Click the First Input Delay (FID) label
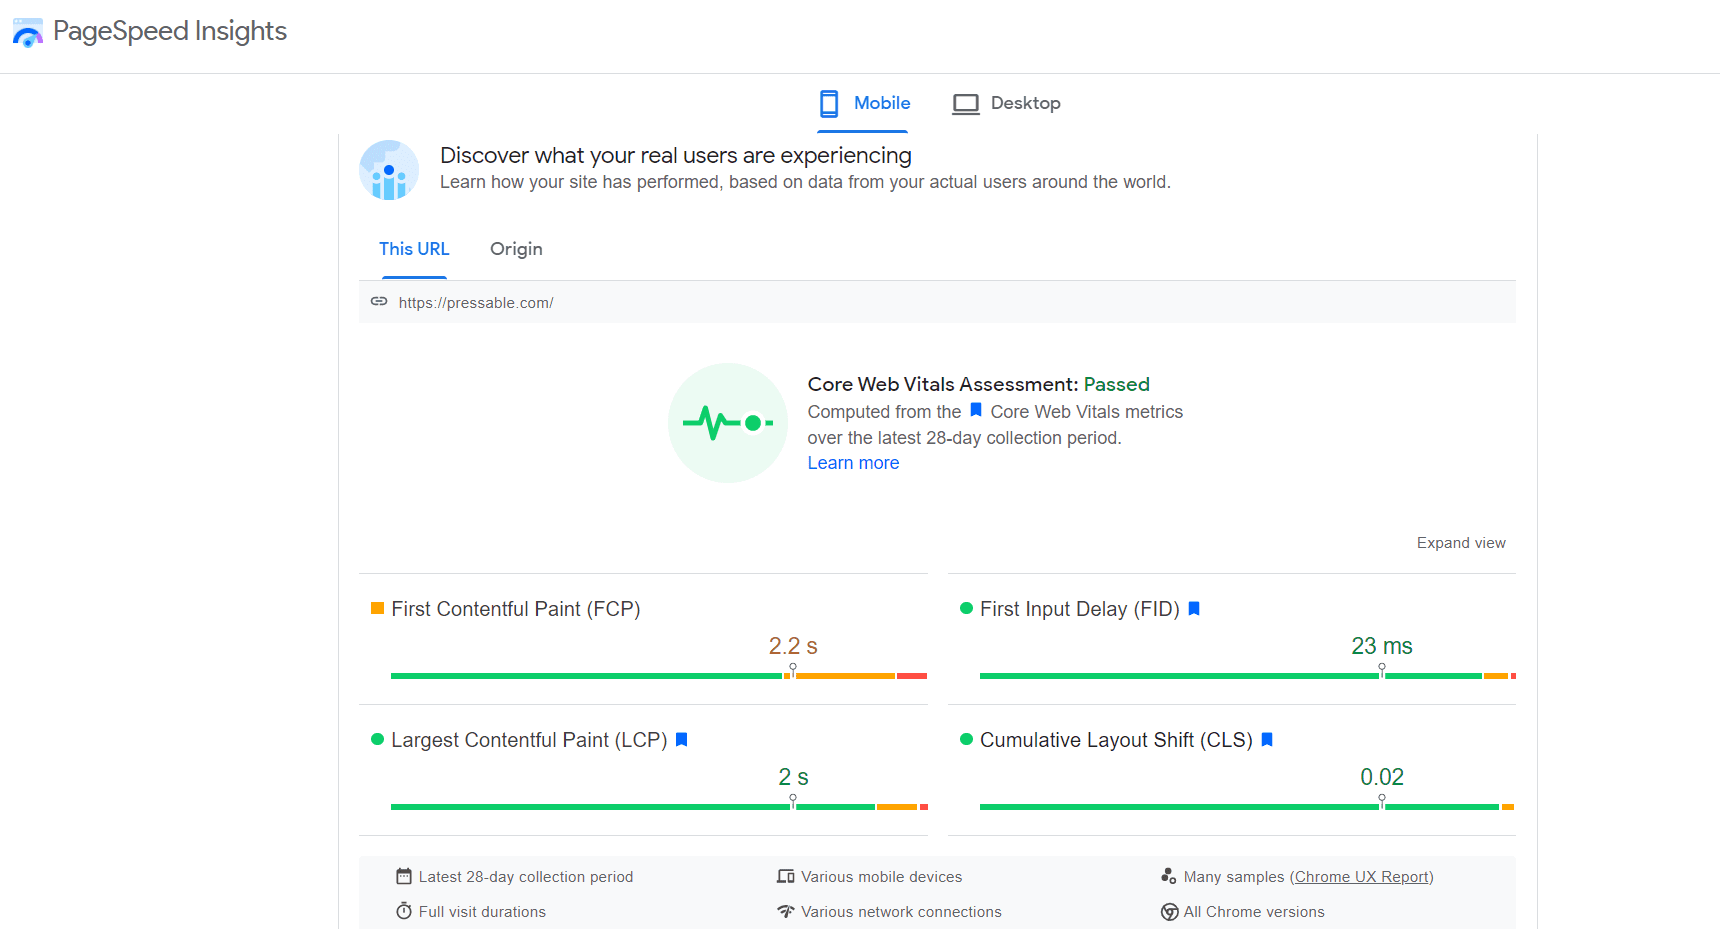 pyautogui.click(x=1080, y=609)
